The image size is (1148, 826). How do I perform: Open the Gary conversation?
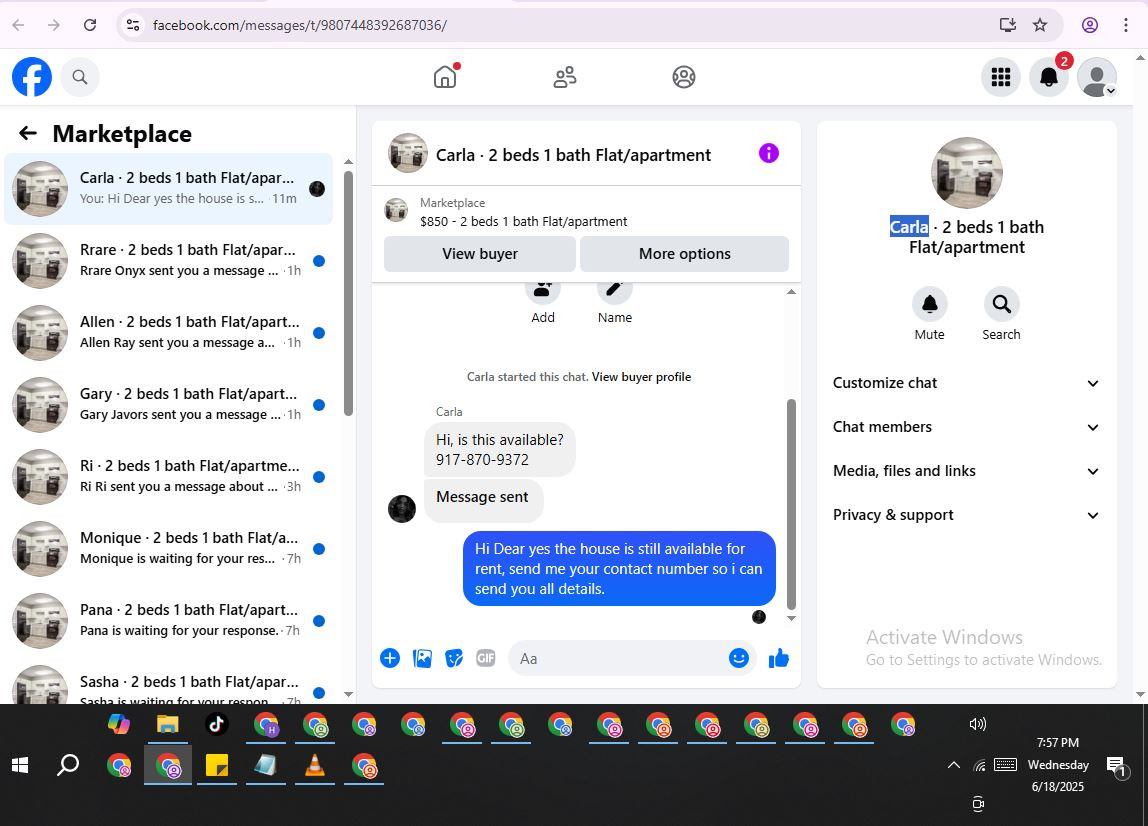click(x=168, y=404)
